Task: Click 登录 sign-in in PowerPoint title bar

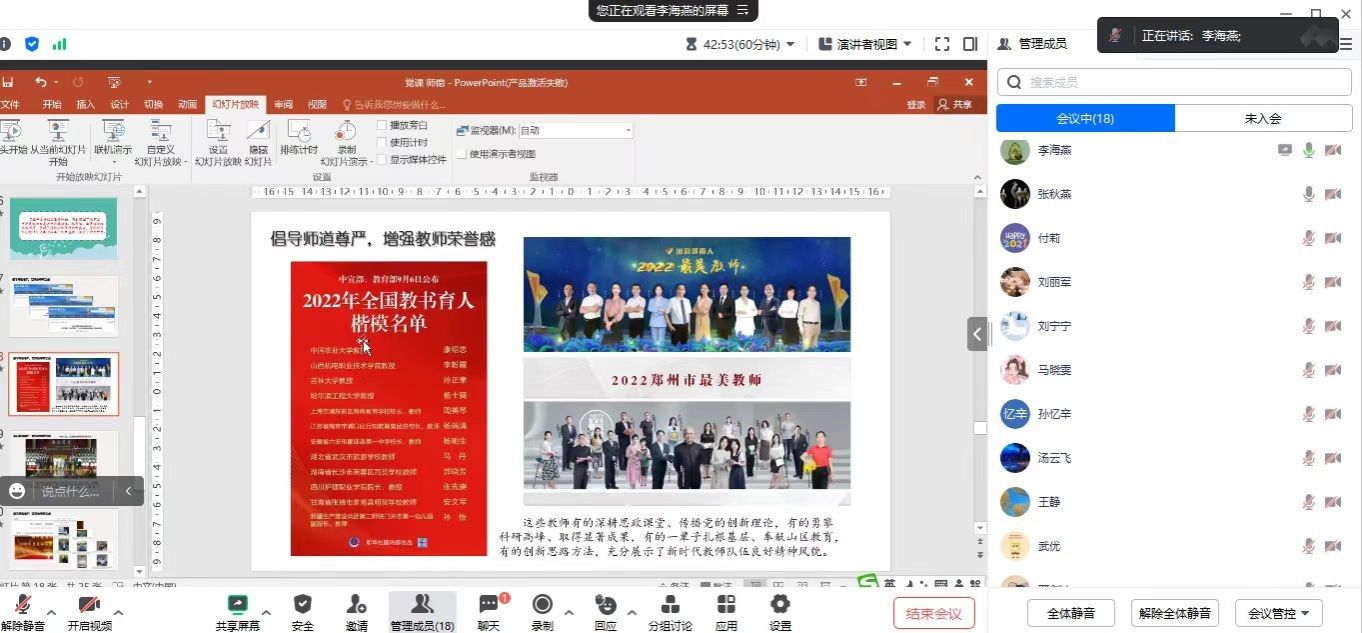Action: (x=916, y=104)
